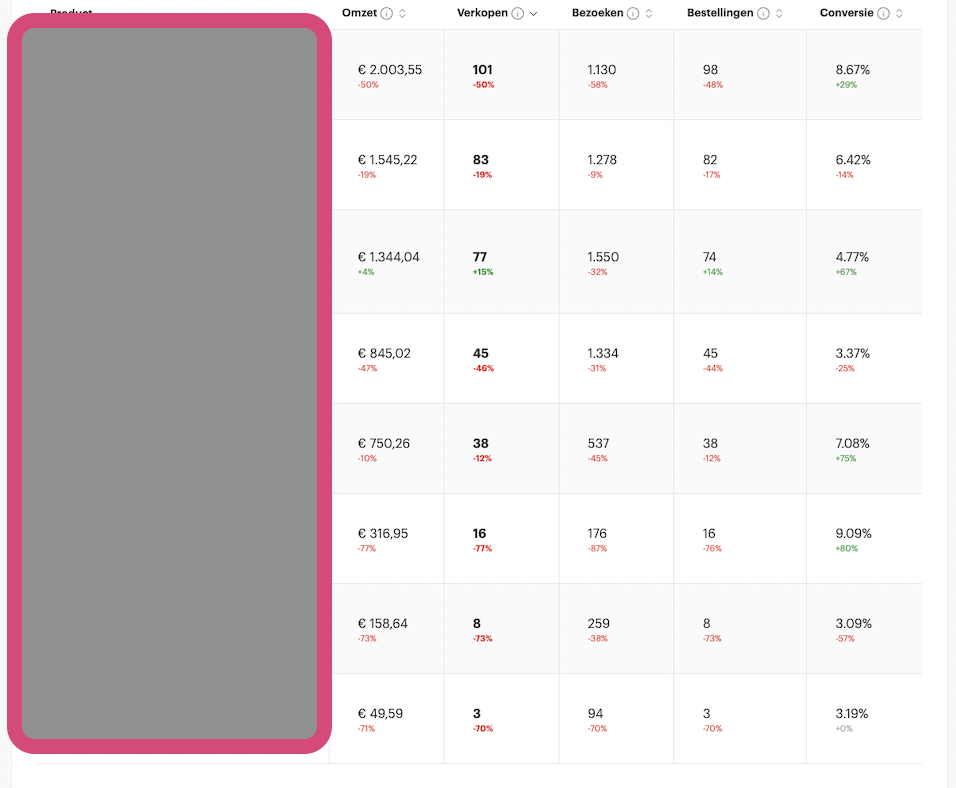Click the 82 bestellingen value
Image resolution: width=956 pixels, height=788 pixels.
[x=710, y=160]
